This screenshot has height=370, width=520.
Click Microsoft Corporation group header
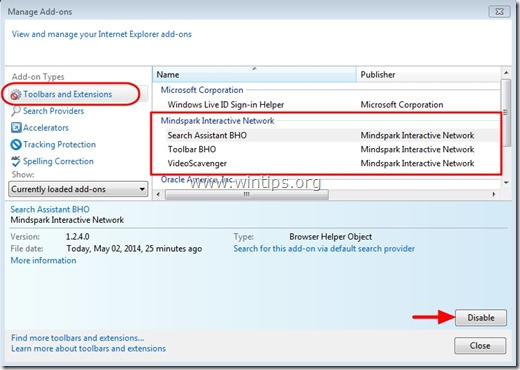[202, 90]
